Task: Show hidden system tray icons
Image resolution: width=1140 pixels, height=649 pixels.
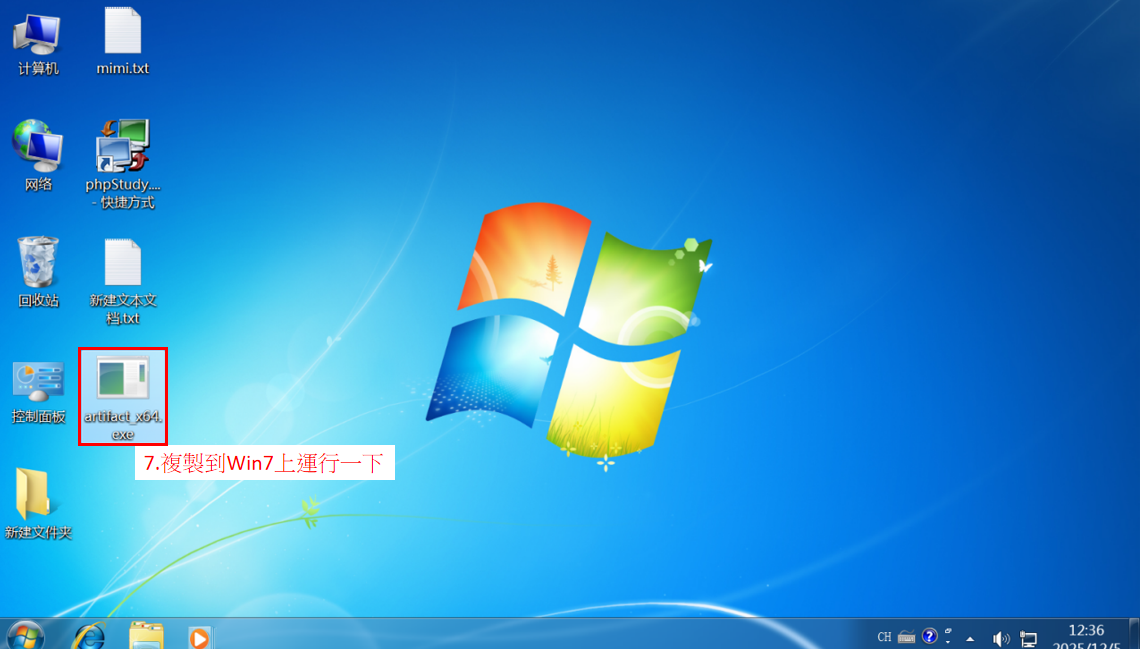Action: [970, 639]
